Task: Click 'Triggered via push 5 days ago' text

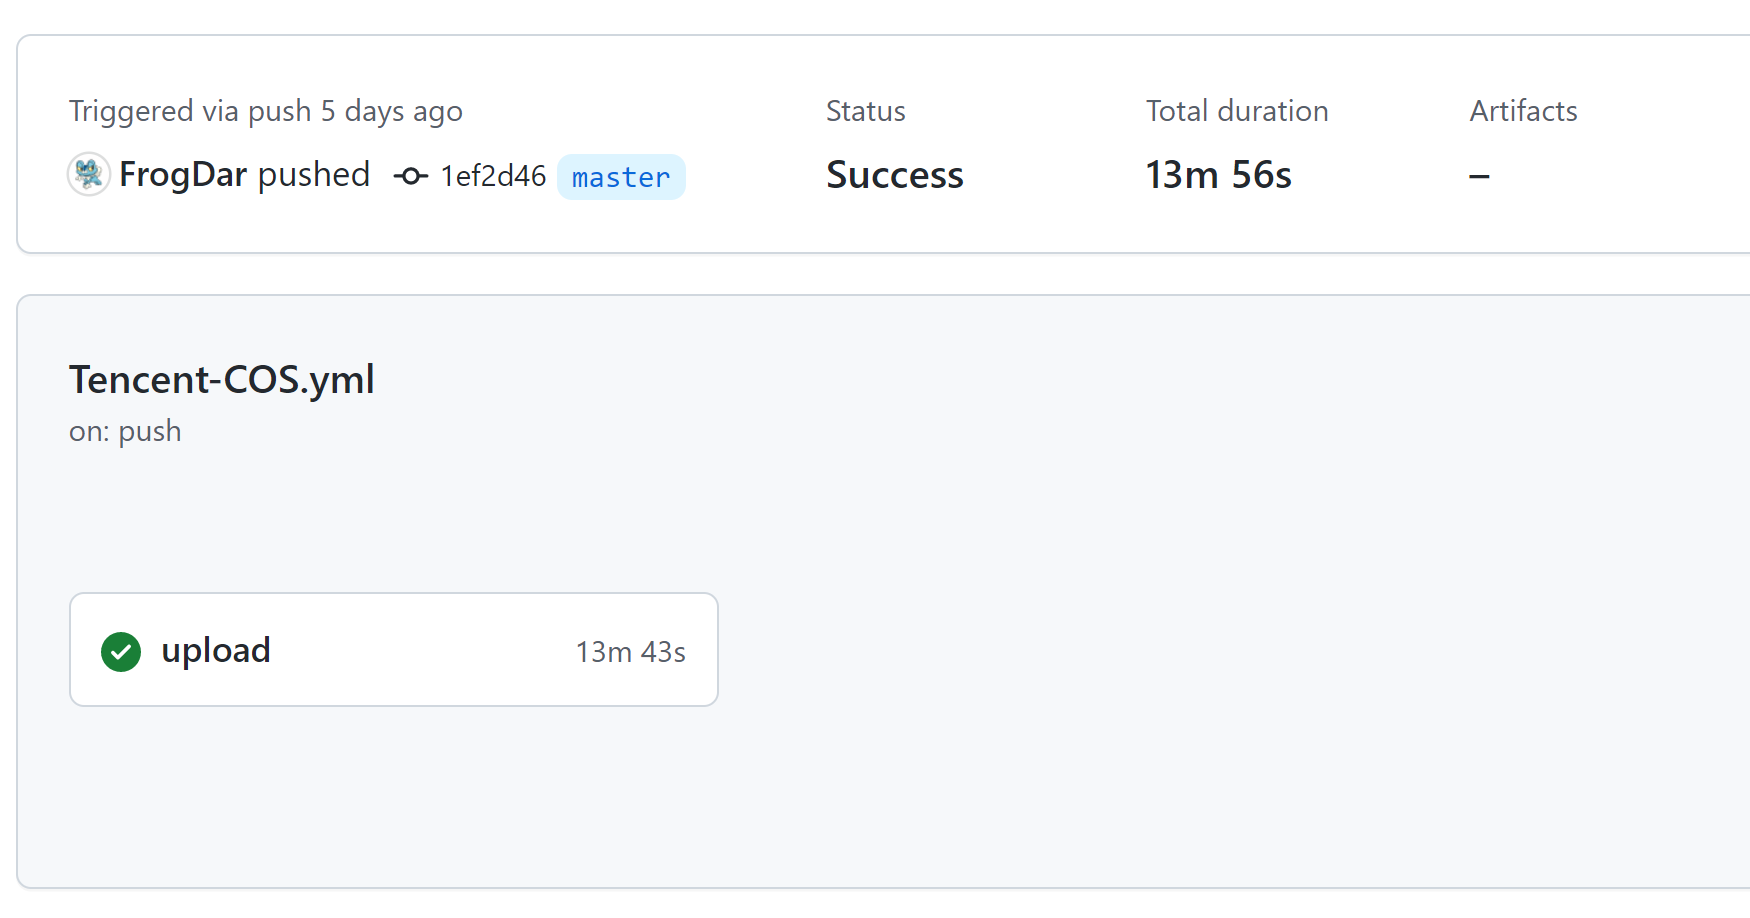Action: click(x=265, y=111)
